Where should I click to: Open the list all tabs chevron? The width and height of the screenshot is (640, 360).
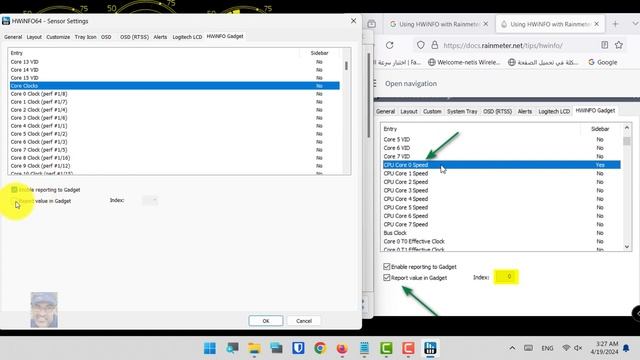click(x=635, y=24)
